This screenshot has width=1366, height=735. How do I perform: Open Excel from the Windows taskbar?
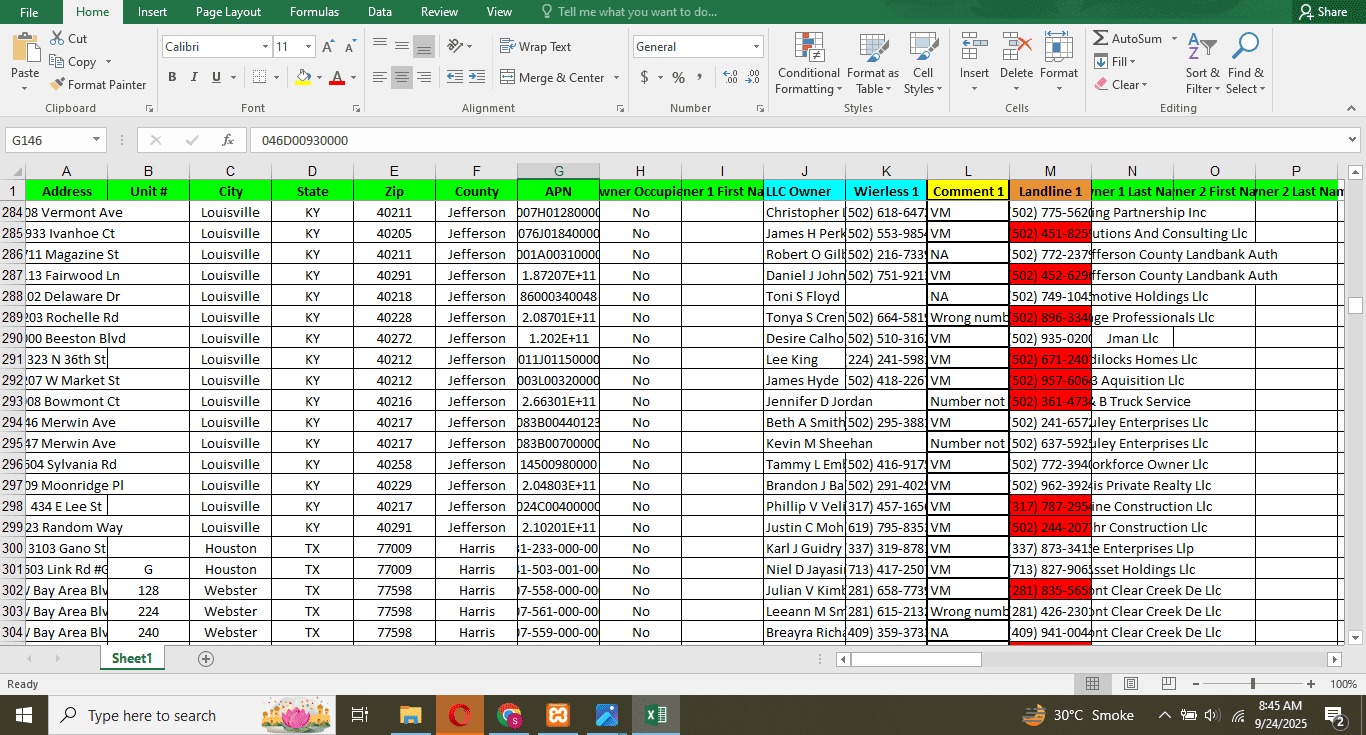[656, 715]
